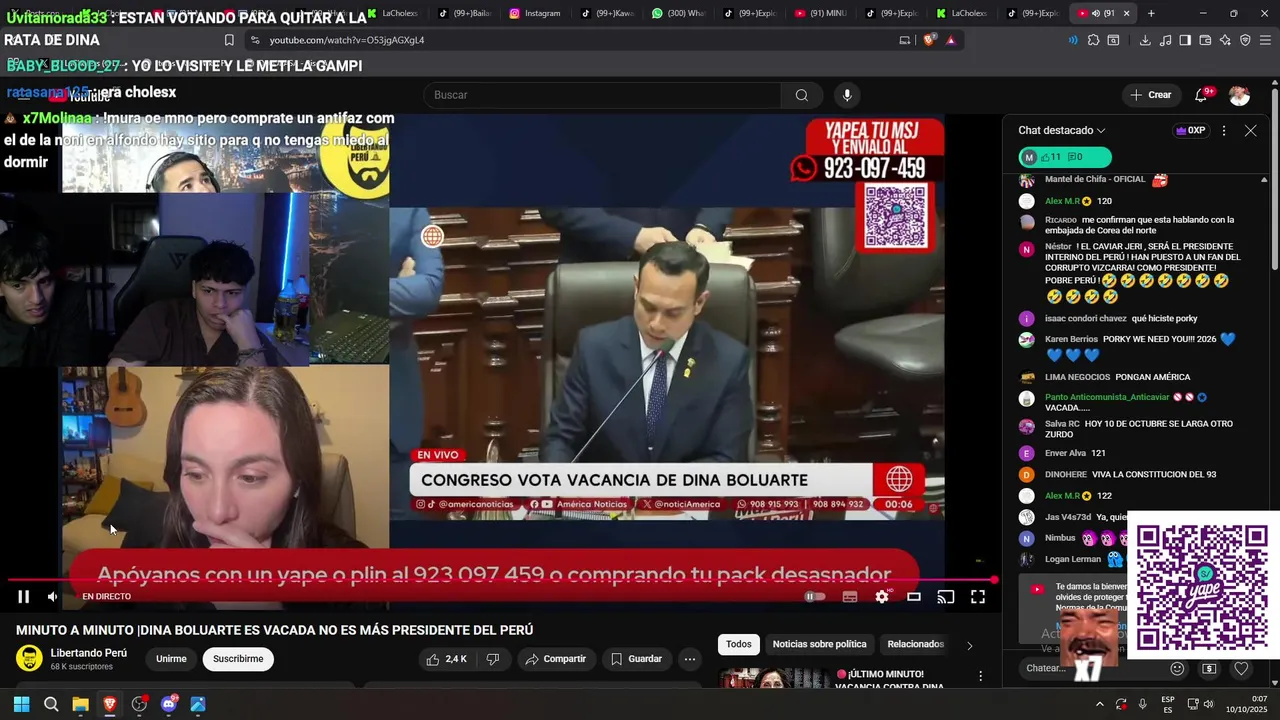This screenshot has width=1280, height=720.
Task: Switch to theater mode view
Action: 914,597
